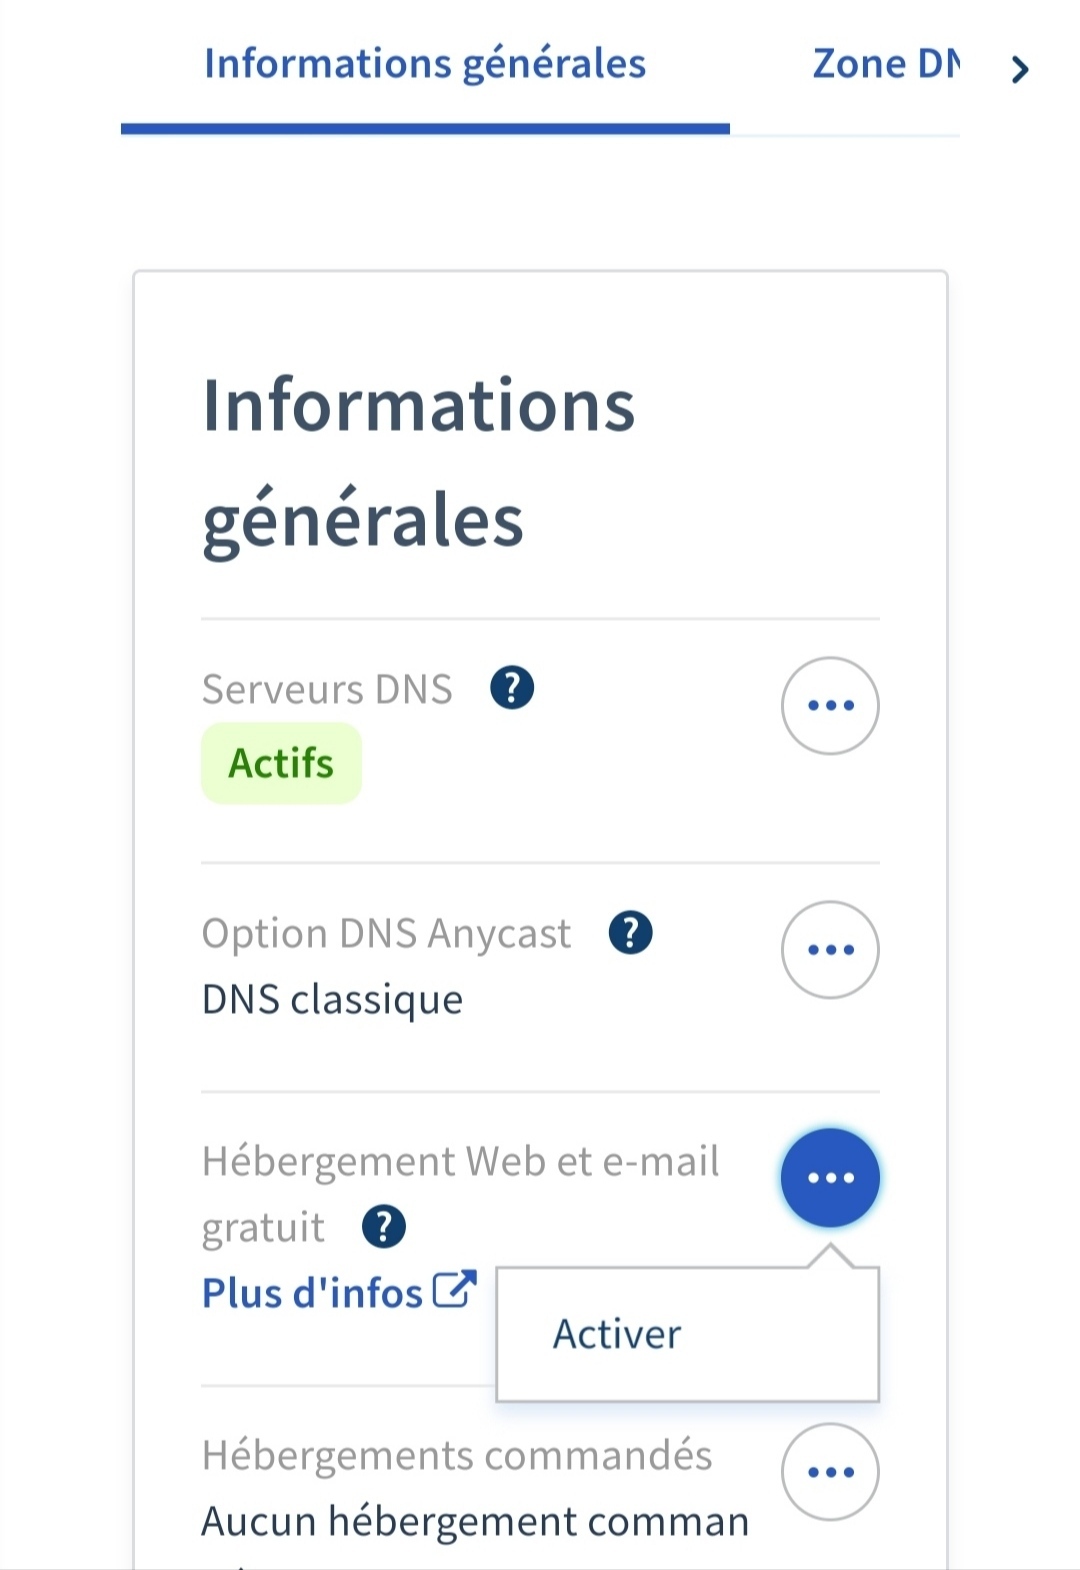This screenshot has width=1080, height=1570.
Task: Choose Activer from the popup menu
Action: pos(617,1334)
